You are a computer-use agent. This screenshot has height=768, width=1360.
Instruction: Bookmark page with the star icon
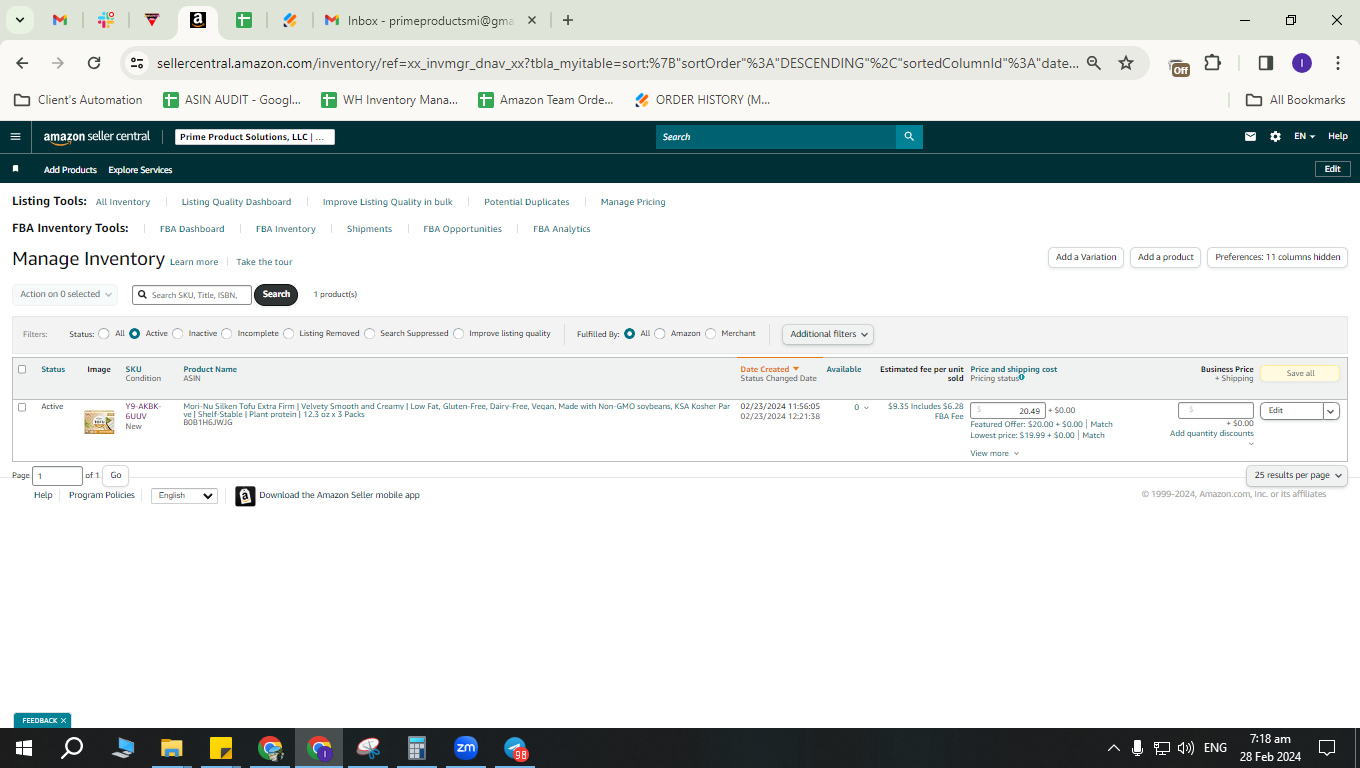1126,63
